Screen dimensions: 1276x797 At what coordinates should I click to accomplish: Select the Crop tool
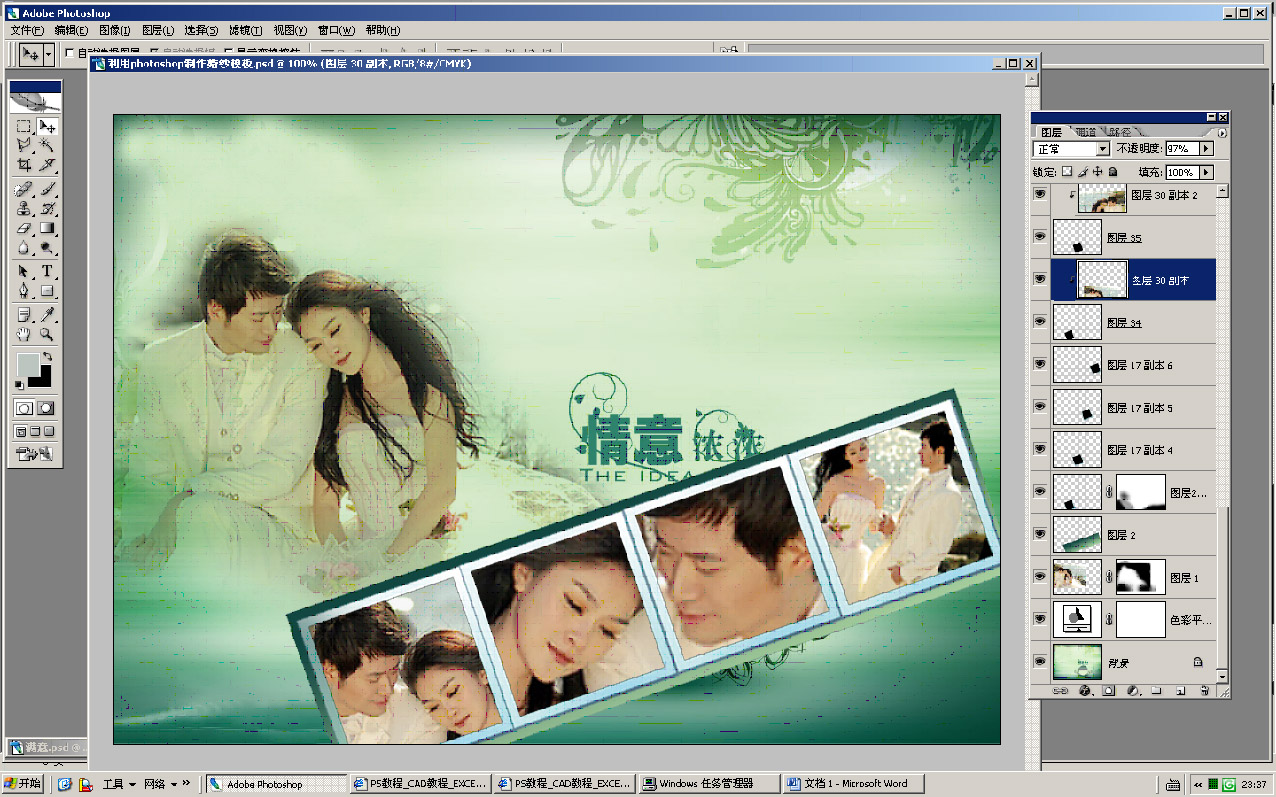(24, 165)
